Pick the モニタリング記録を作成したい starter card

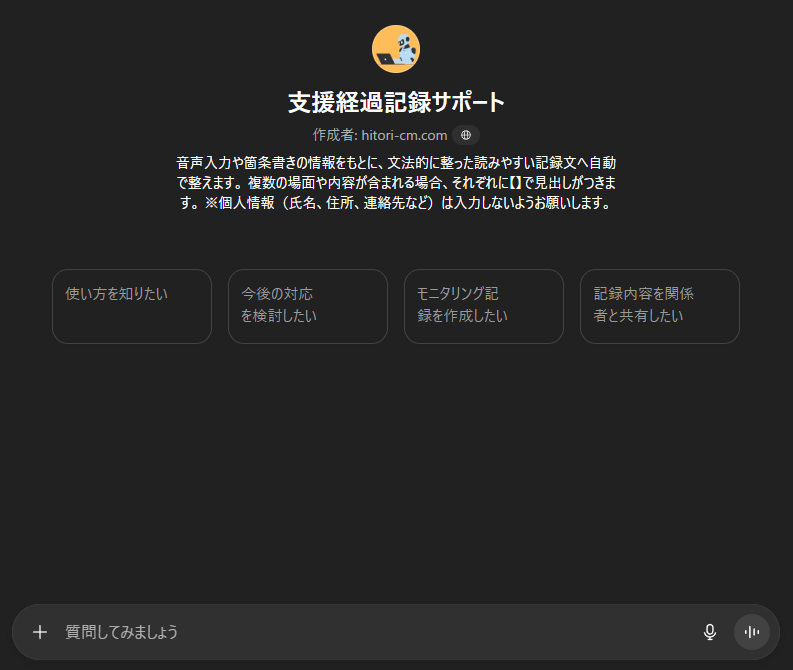(484, 306)
